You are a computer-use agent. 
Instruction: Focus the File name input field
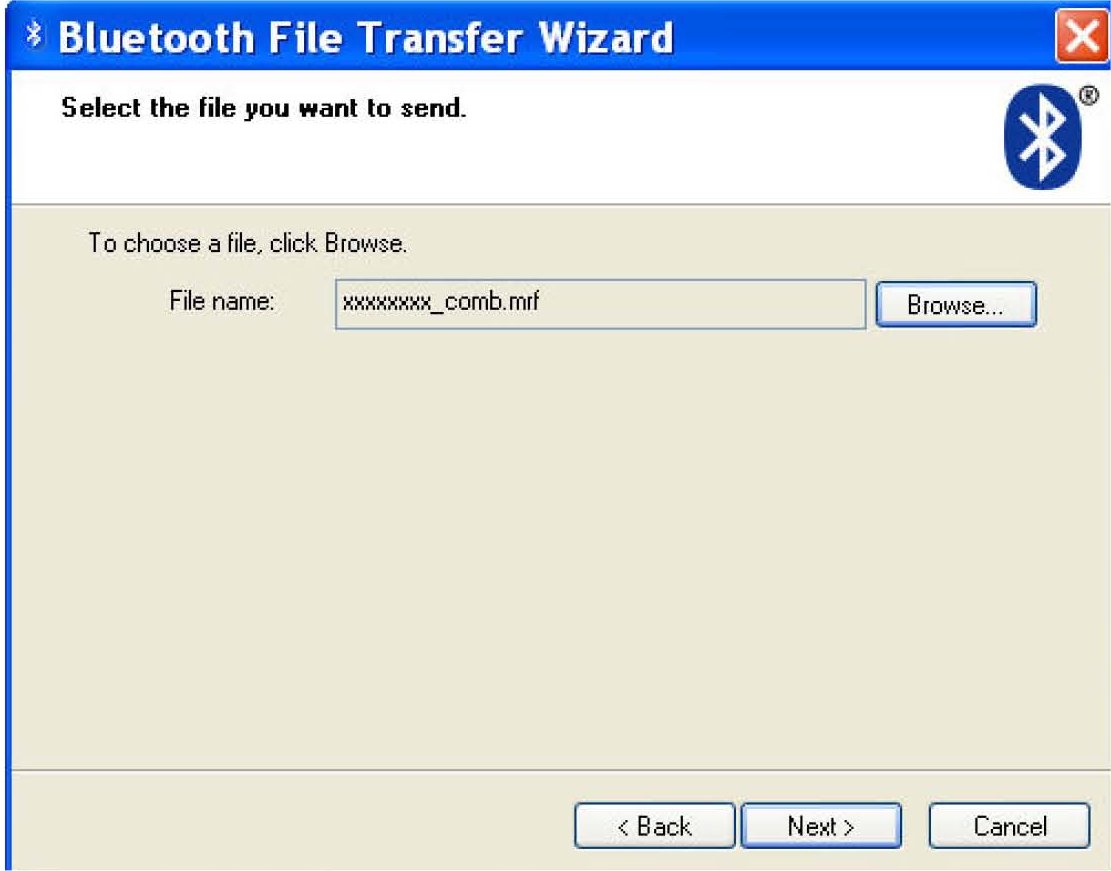[600, 305]
